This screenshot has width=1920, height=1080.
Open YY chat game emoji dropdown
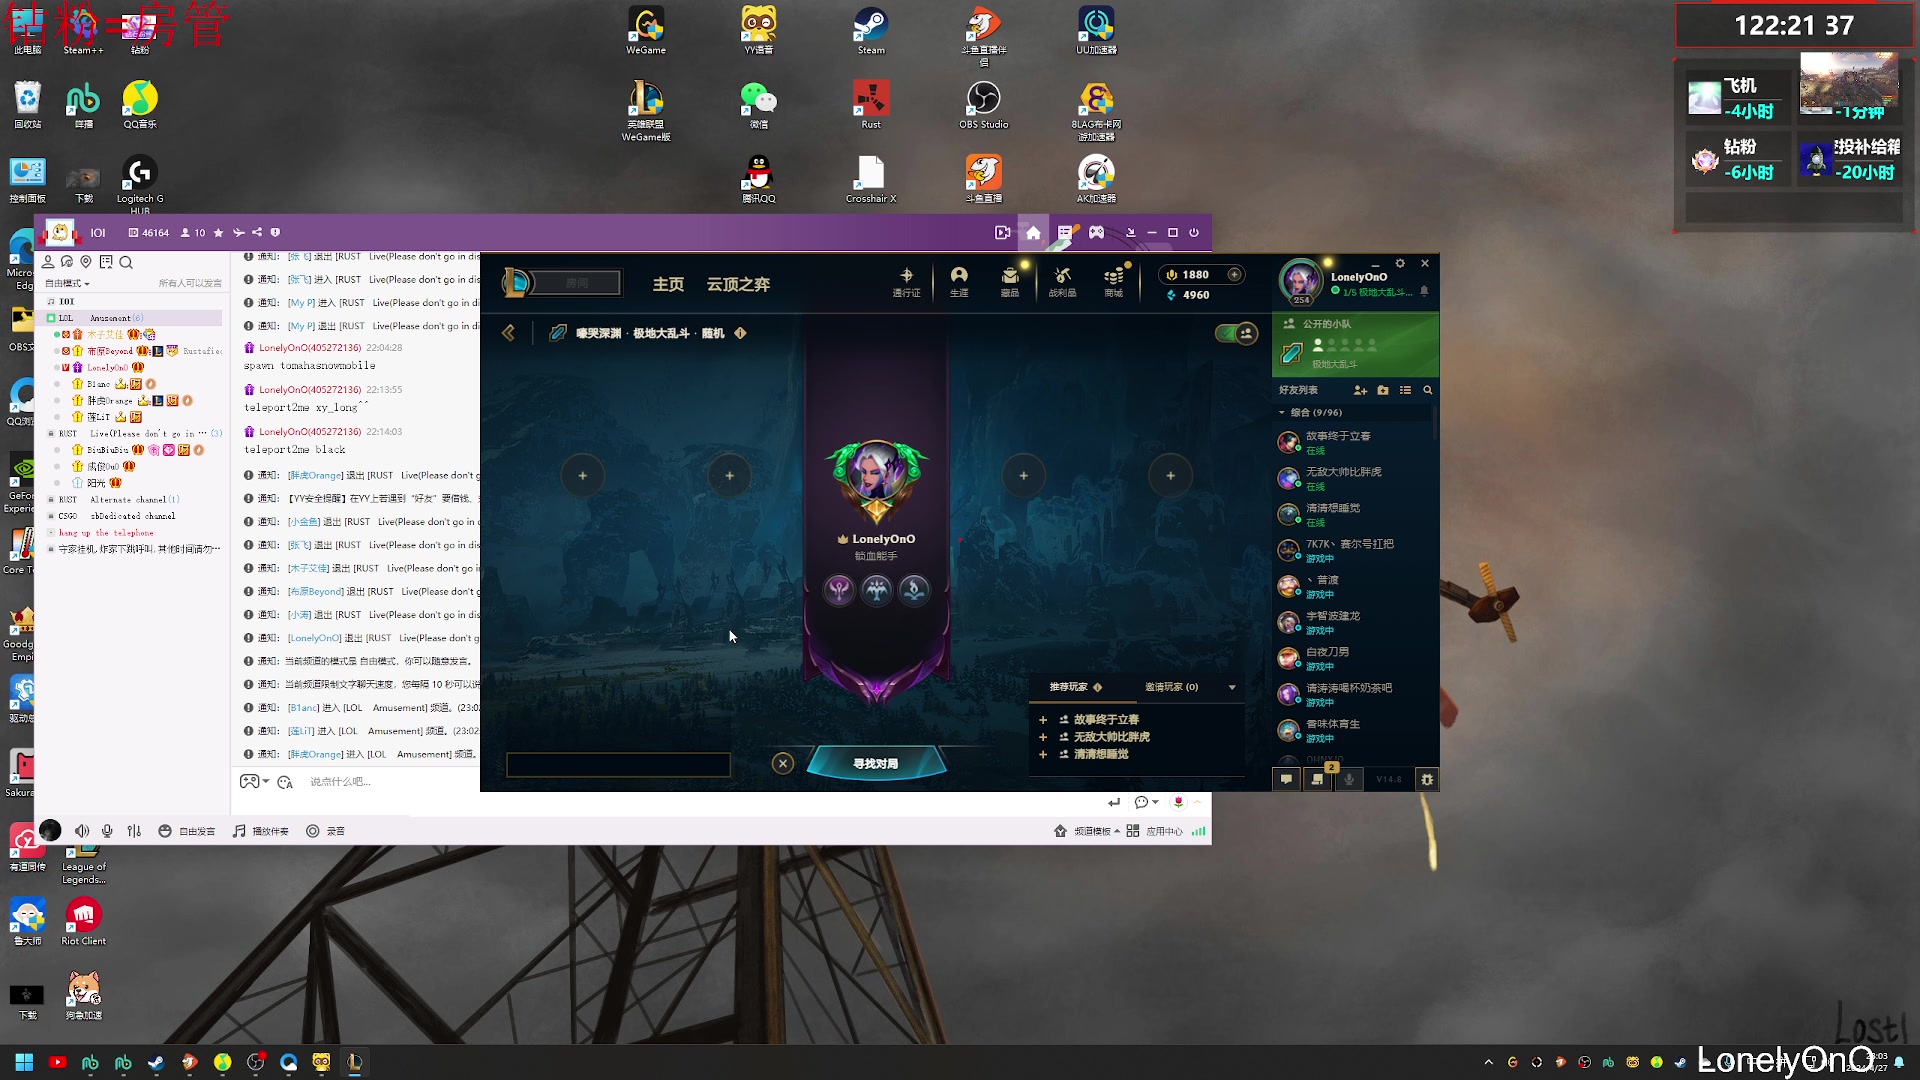tap(254, 781)
